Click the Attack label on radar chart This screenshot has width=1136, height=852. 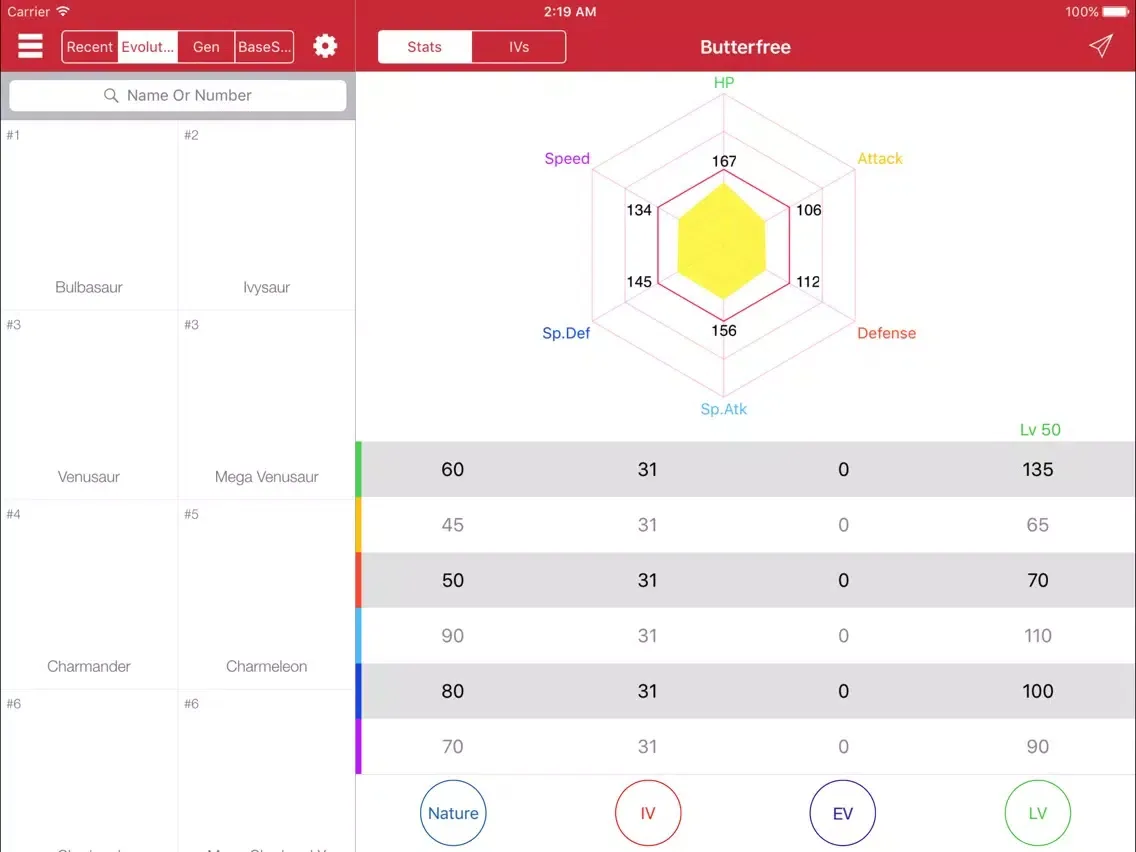880,159
